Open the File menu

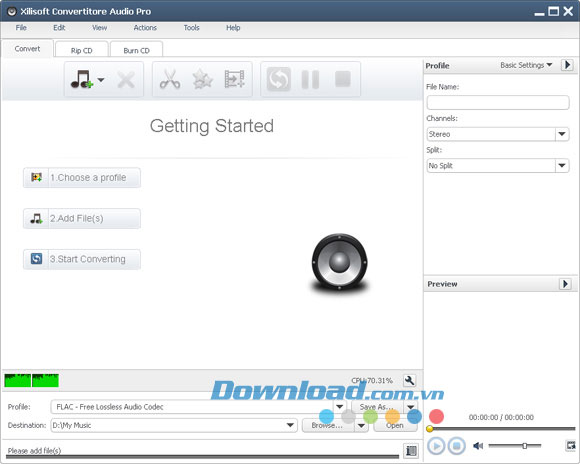click(21, 27)
